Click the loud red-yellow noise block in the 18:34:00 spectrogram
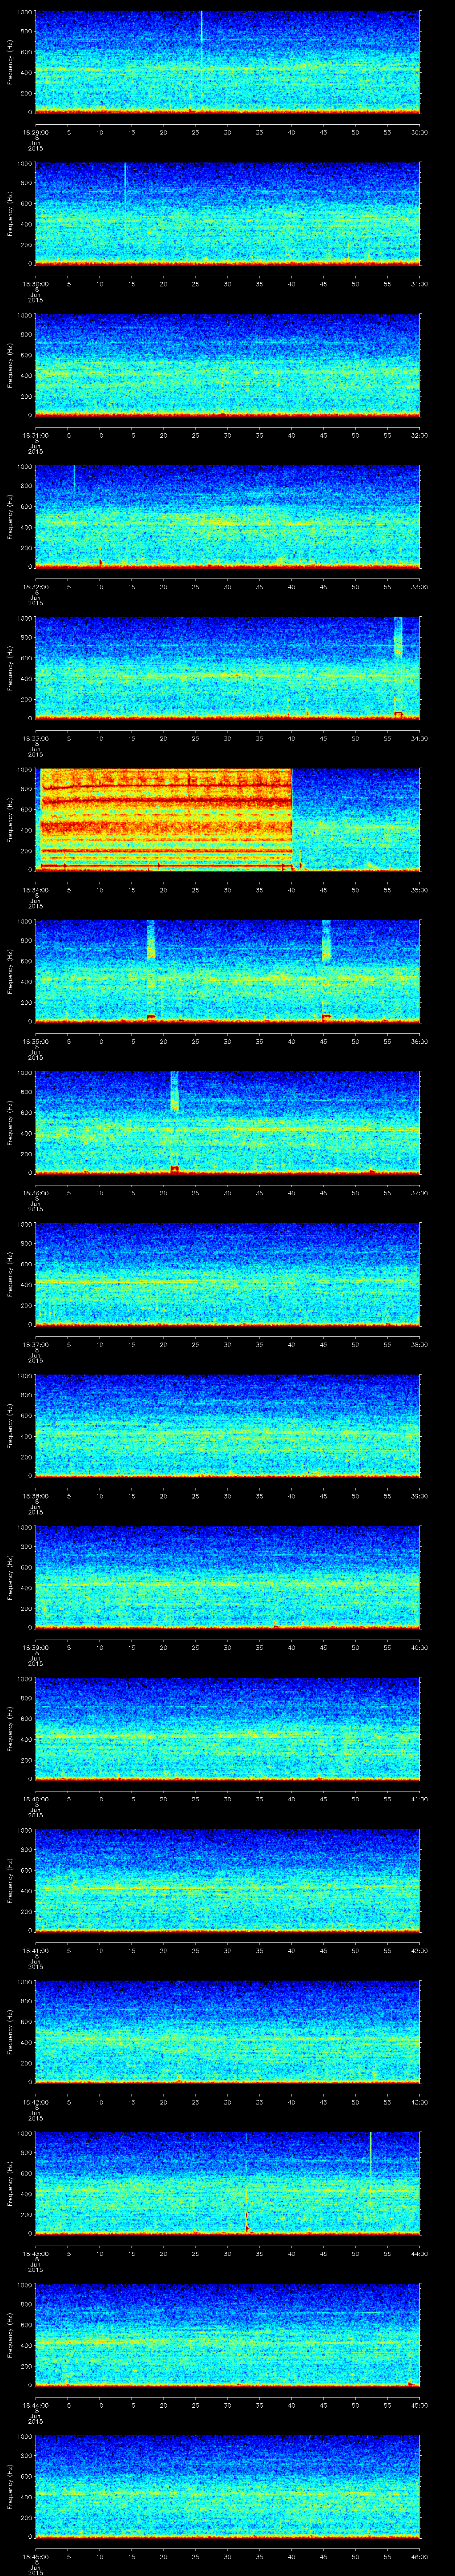 pyautogui.click(x=165, y=818)
